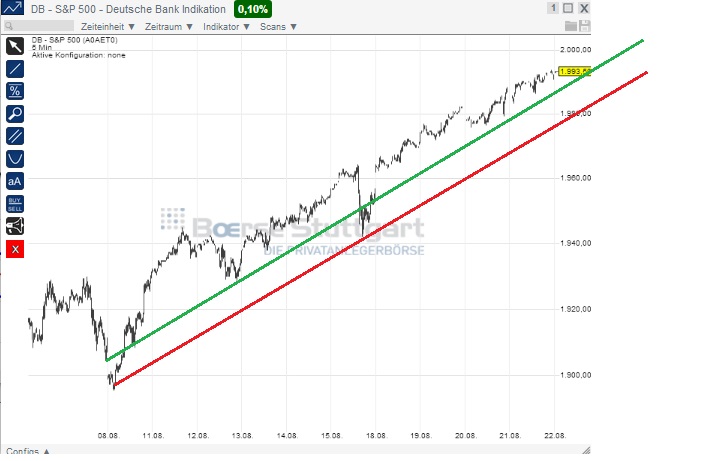Image resolution: width=703 pixels, height=461 pixels.
Task: Click the 13.08. date axis label
Action: point(242,436)
